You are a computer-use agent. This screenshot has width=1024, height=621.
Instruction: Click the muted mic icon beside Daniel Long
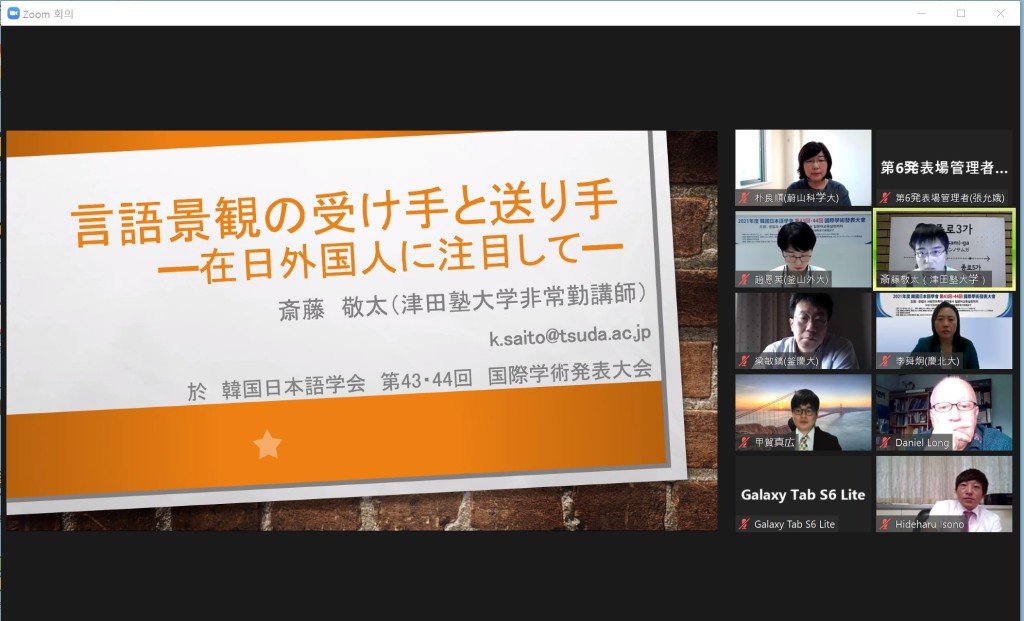tap(885, 442)
